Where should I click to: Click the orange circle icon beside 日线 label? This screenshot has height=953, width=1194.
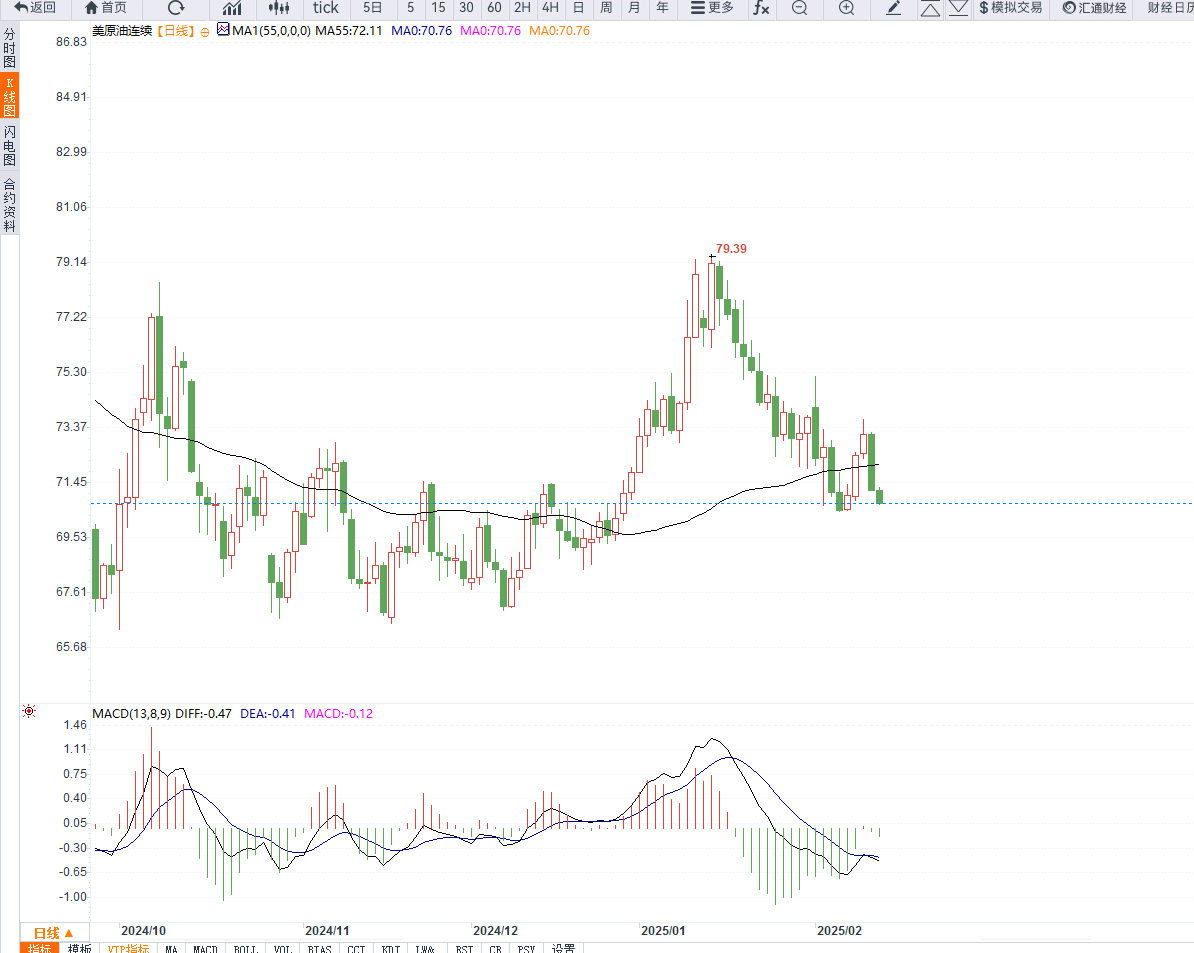tap(205, 32)
